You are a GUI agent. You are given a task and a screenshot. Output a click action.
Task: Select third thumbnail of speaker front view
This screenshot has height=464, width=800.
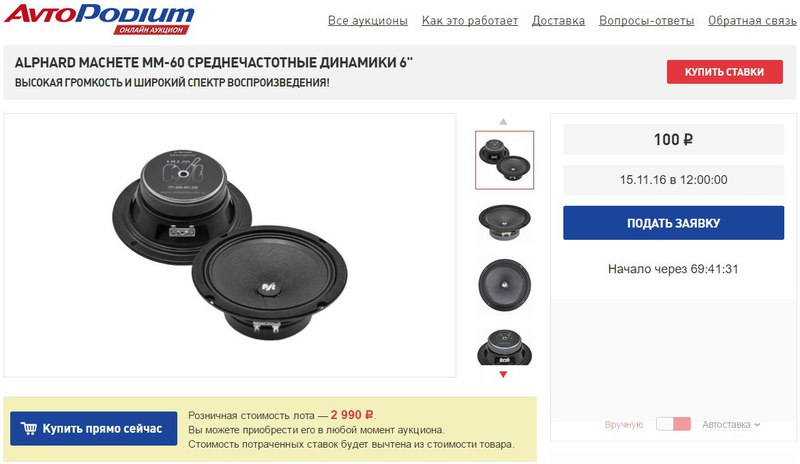[x=505, y=285]
